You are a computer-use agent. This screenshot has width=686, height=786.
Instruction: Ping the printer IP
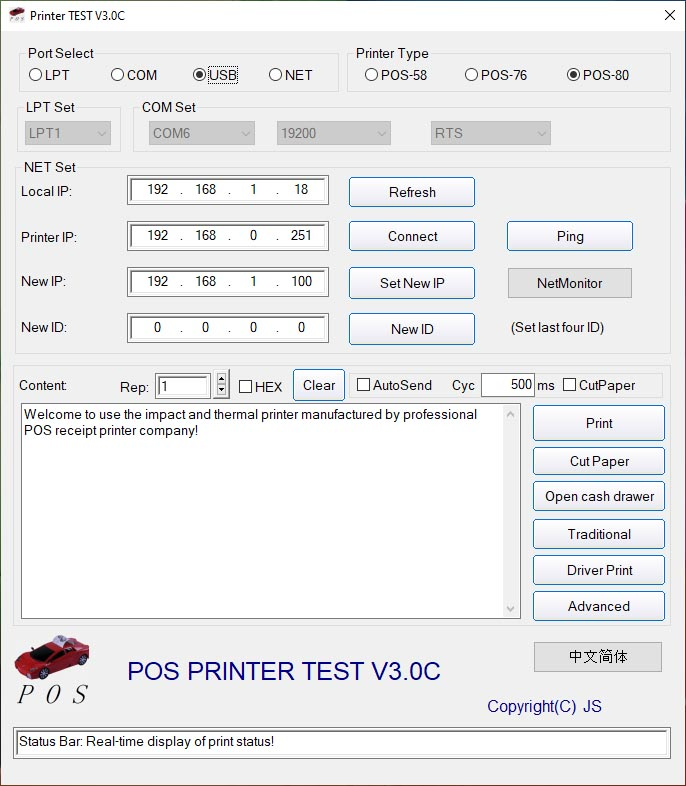click(570, 236)
